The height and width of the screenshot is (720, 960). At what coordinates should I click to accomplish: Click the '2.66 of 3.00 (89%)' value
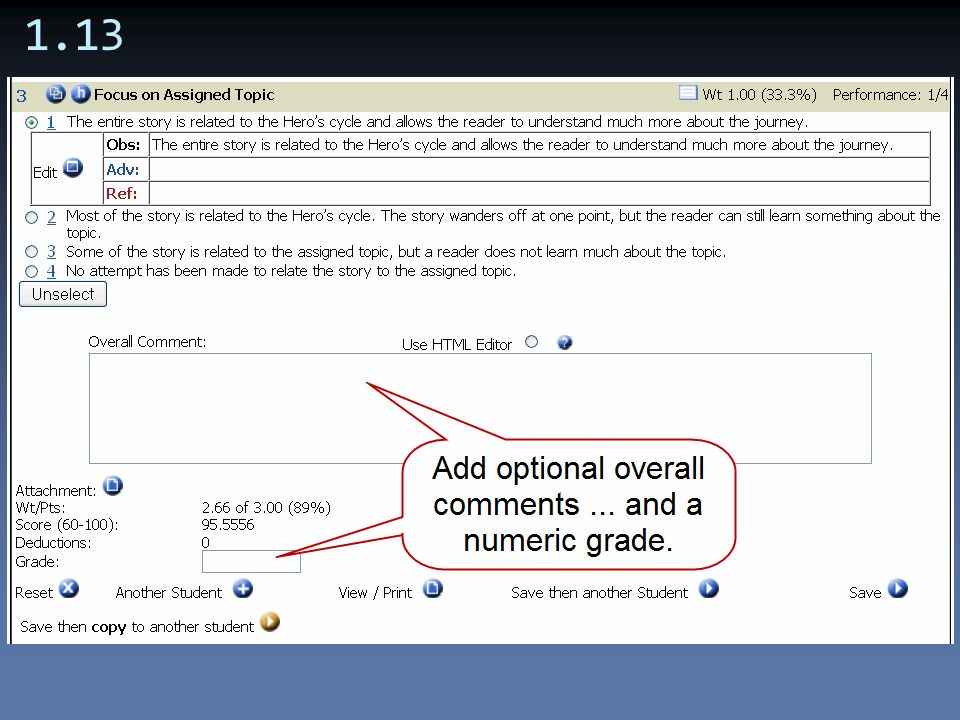[x=266, y=508]
